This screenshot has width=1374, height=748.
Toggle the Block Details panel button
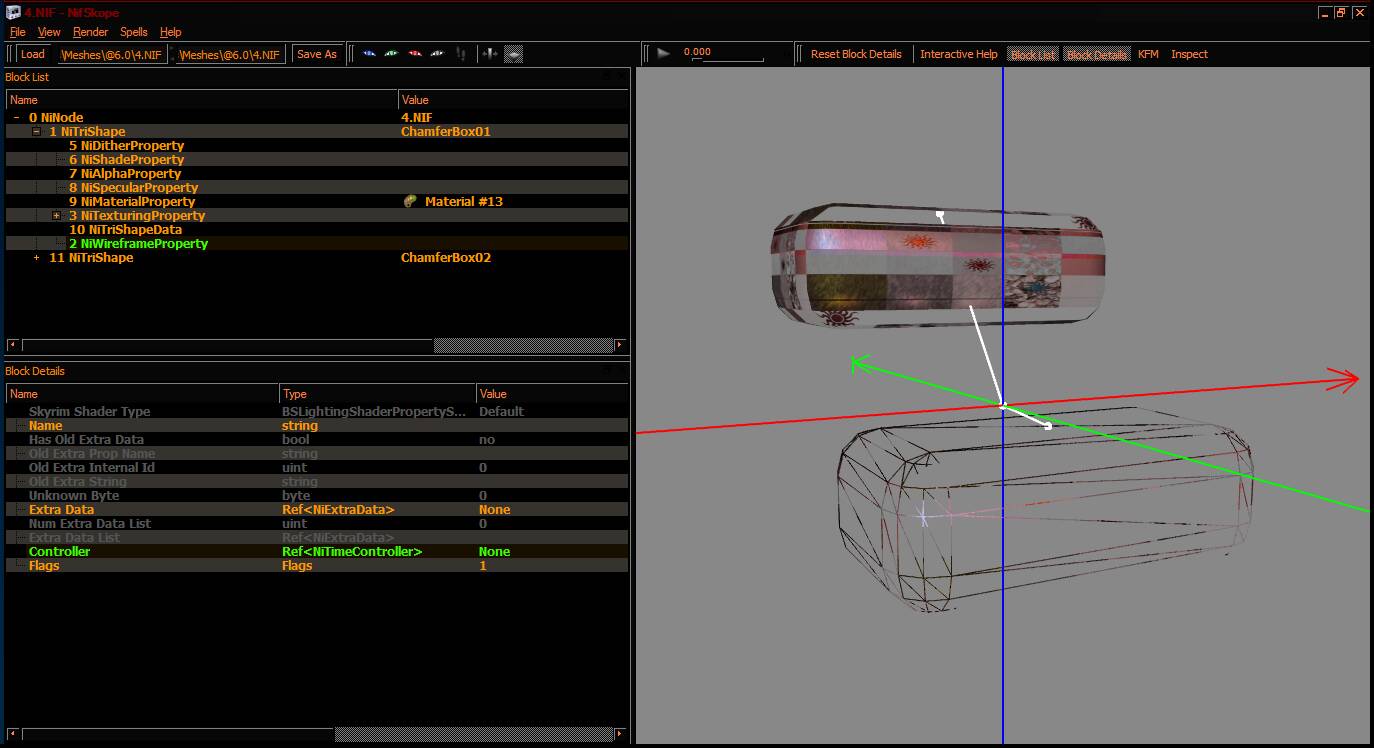[x=1097, y=54]
